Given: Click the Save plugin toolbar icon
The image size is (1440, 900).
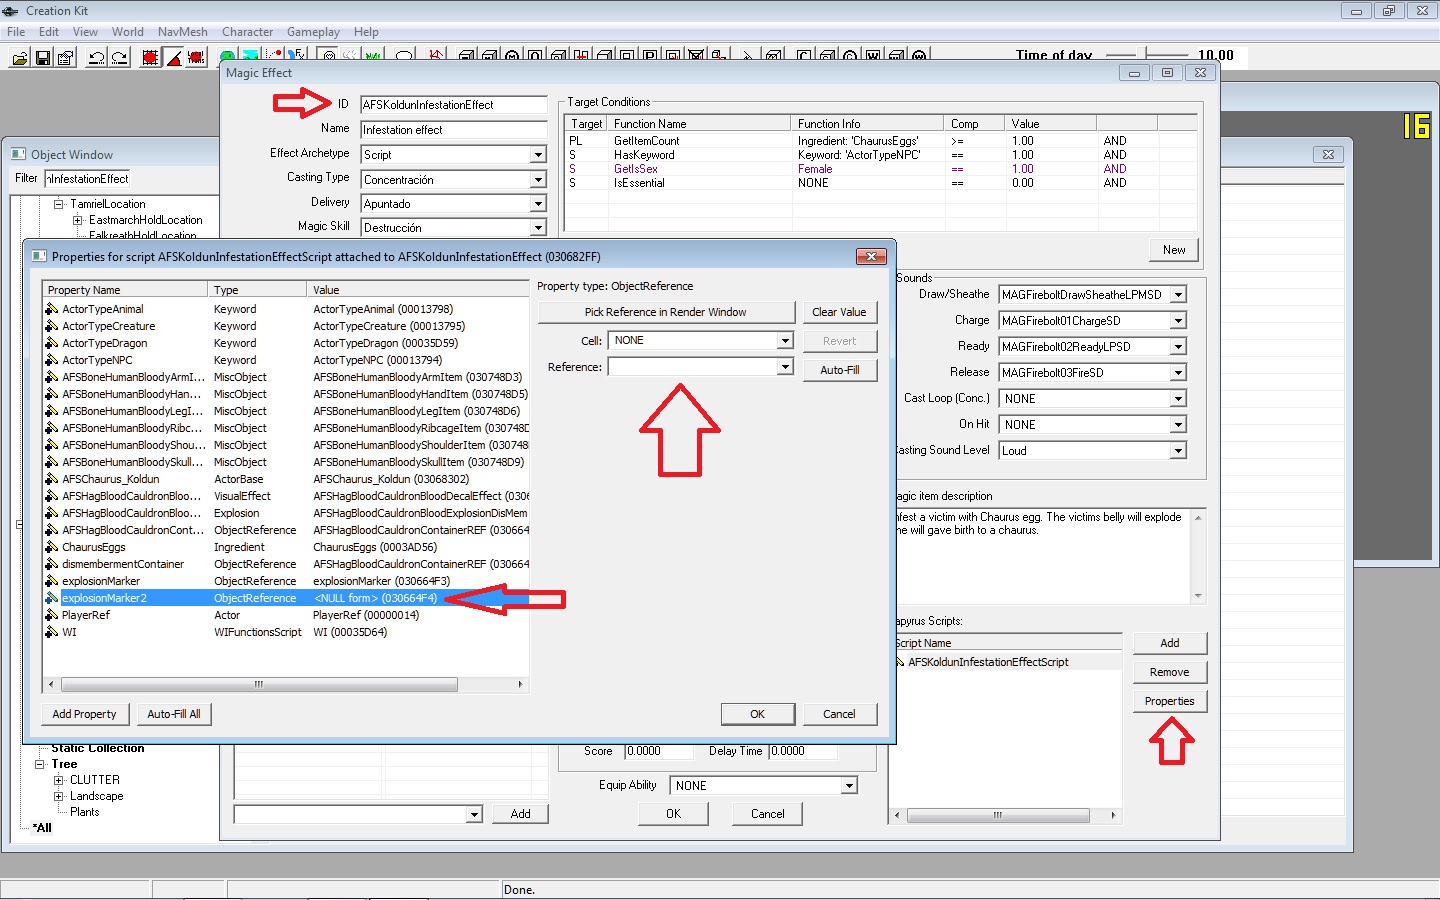Looking at the screenshot, I should pyautogui.click(x=43, y=58).
